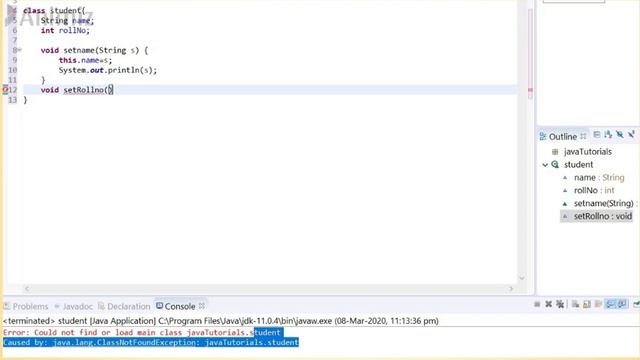
Task: Click 'System.out.println(s);' on line 10
Action: click(108, 70)
